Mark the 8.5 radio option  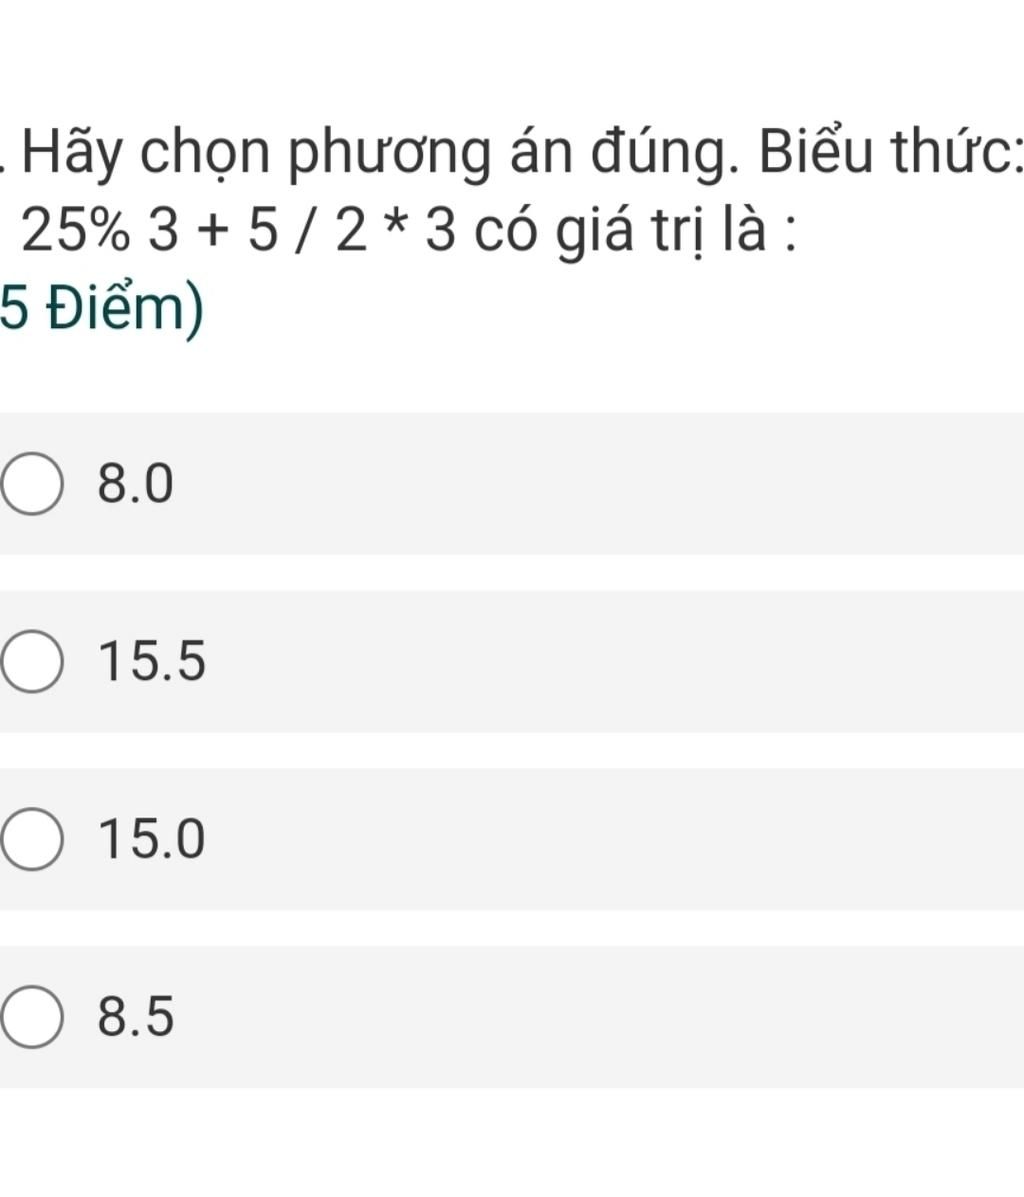coord(33,1016)
